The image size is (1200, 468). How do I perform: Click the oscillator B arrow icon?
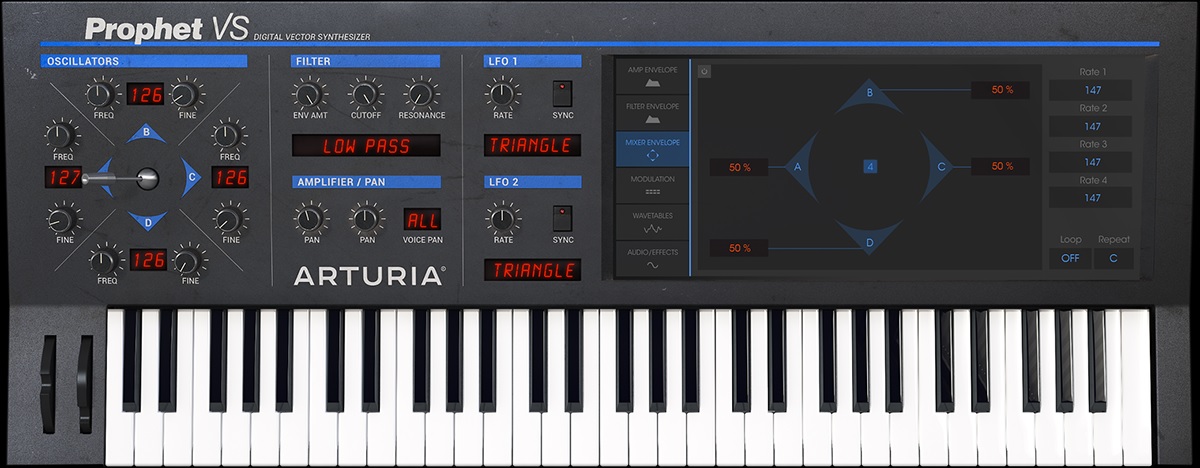[147, 134]
